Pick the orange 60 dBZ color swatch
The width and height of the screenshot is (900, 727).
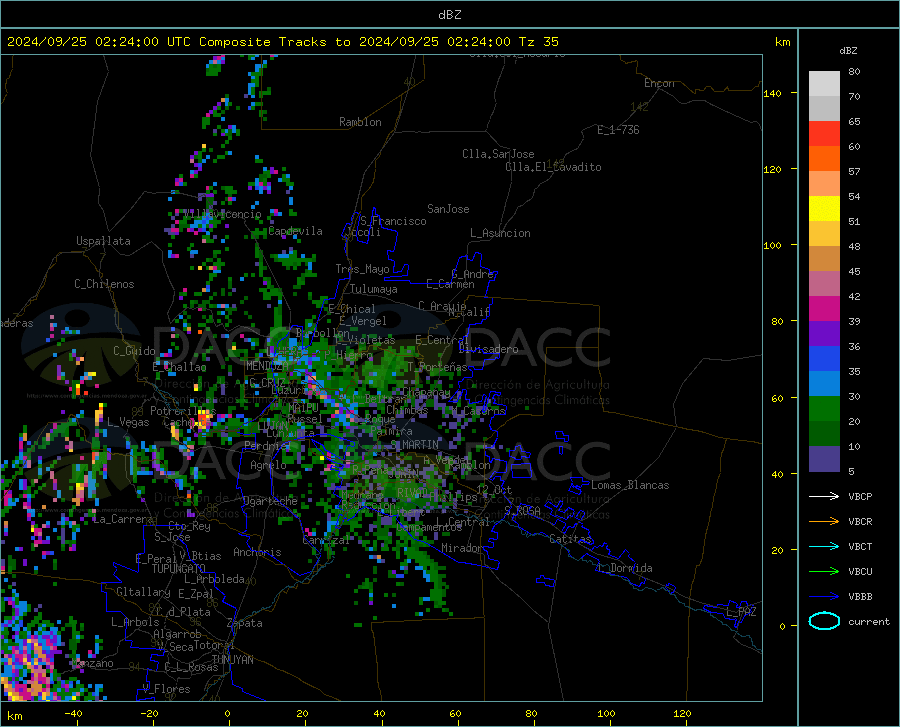click(824, 159)
